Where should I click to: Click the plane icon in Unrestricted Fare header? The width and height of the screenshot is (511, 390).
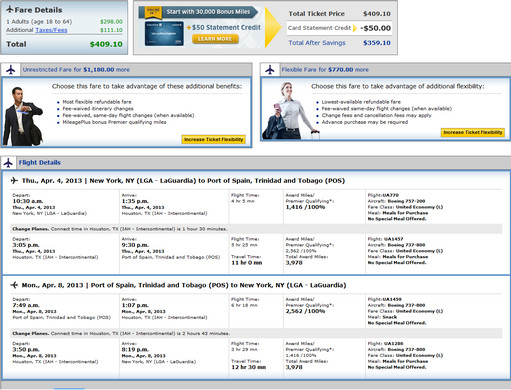click(11, 70)
